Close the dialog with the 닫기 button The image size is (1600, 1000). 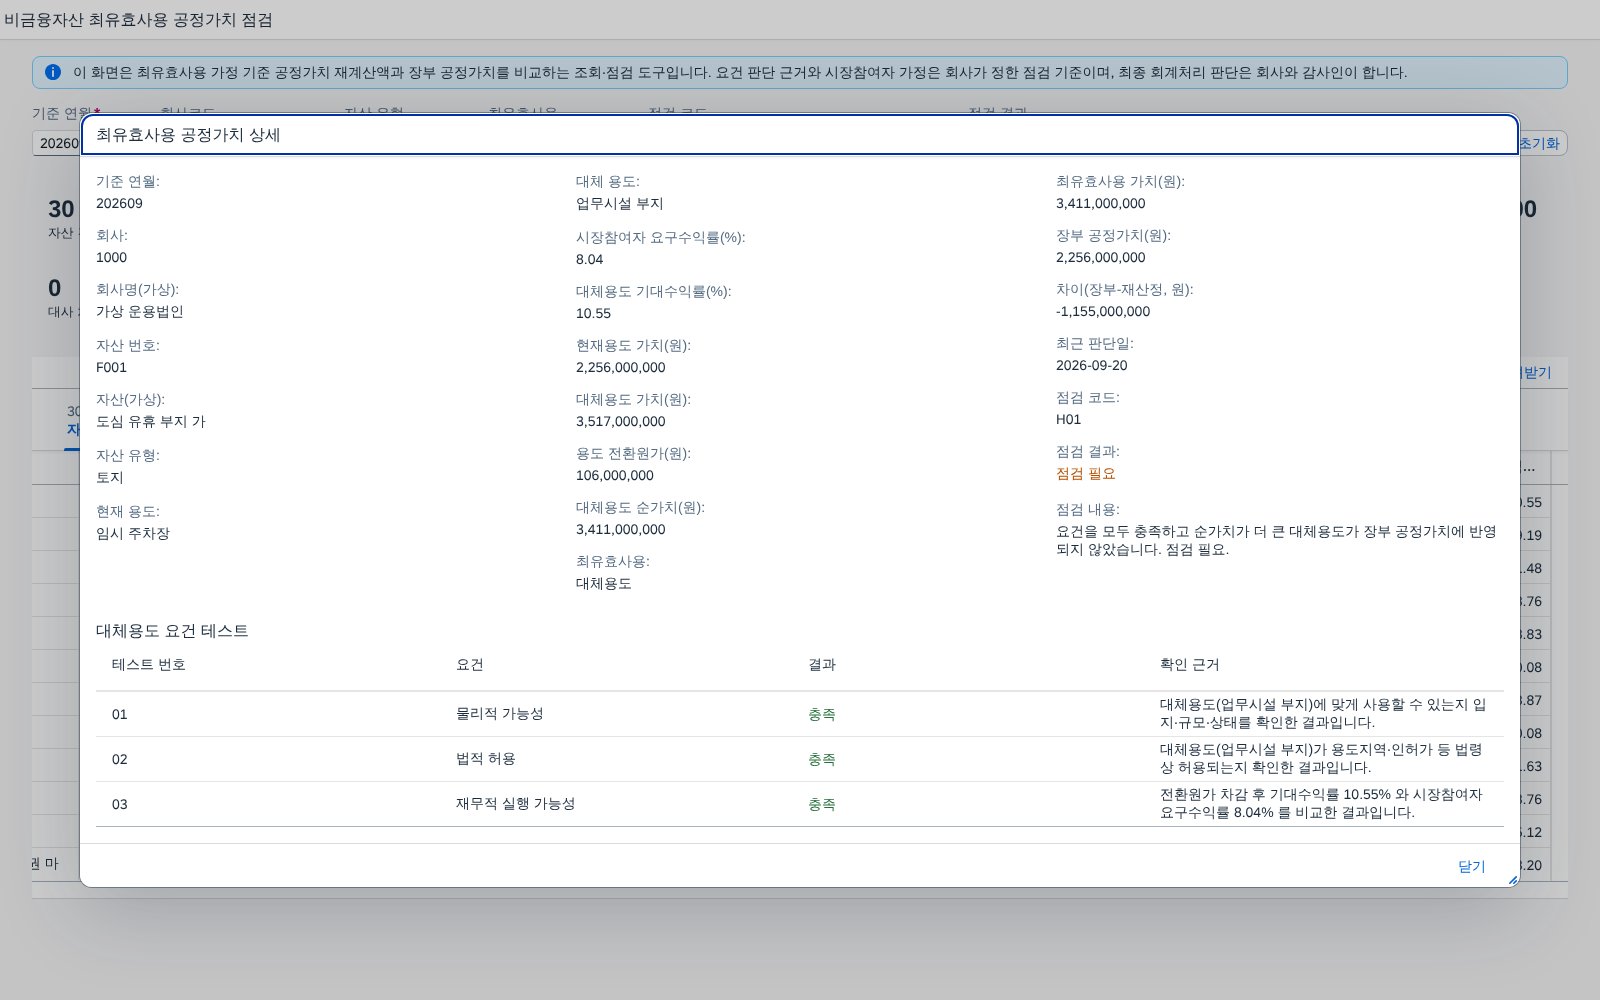tap(1471, 866)
